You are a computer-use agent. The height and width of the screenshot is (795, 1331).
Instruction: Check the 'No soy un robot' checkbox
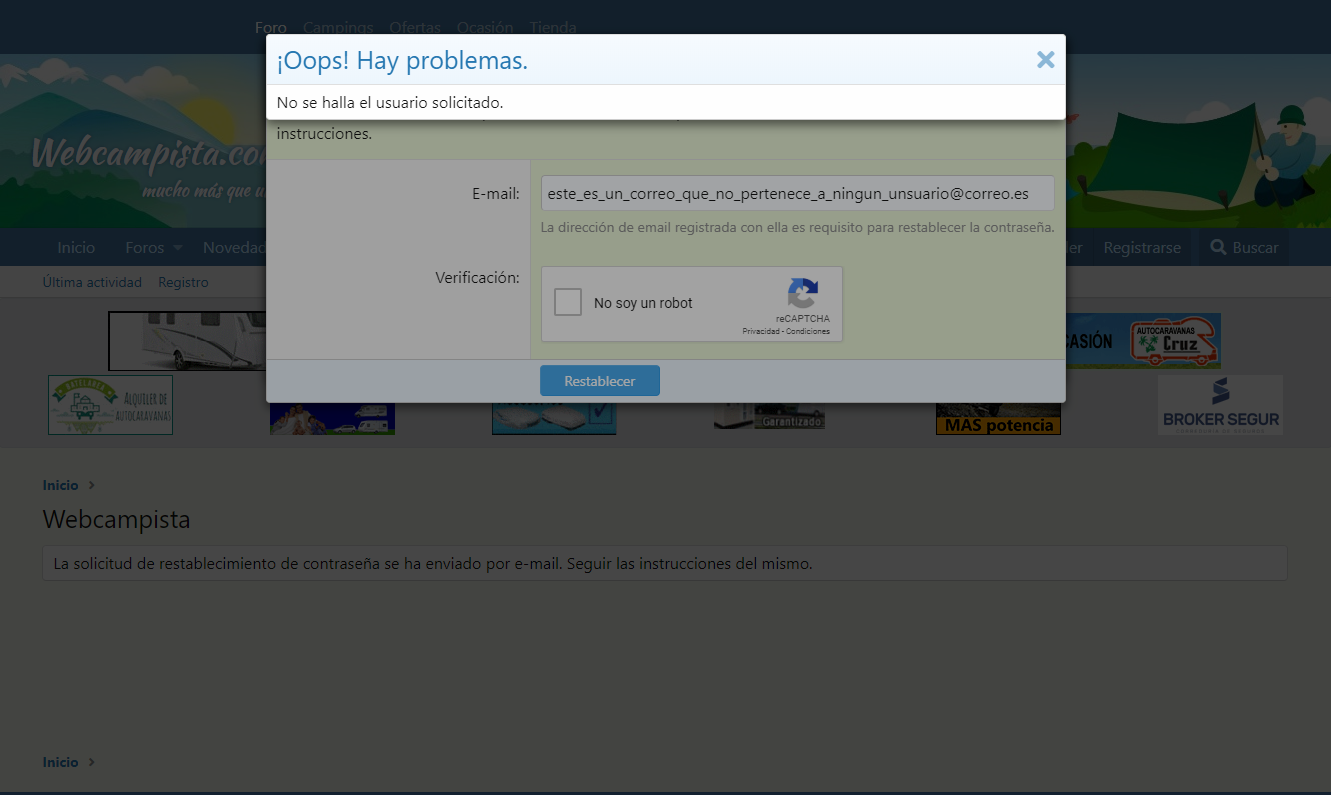pos(568,302)
